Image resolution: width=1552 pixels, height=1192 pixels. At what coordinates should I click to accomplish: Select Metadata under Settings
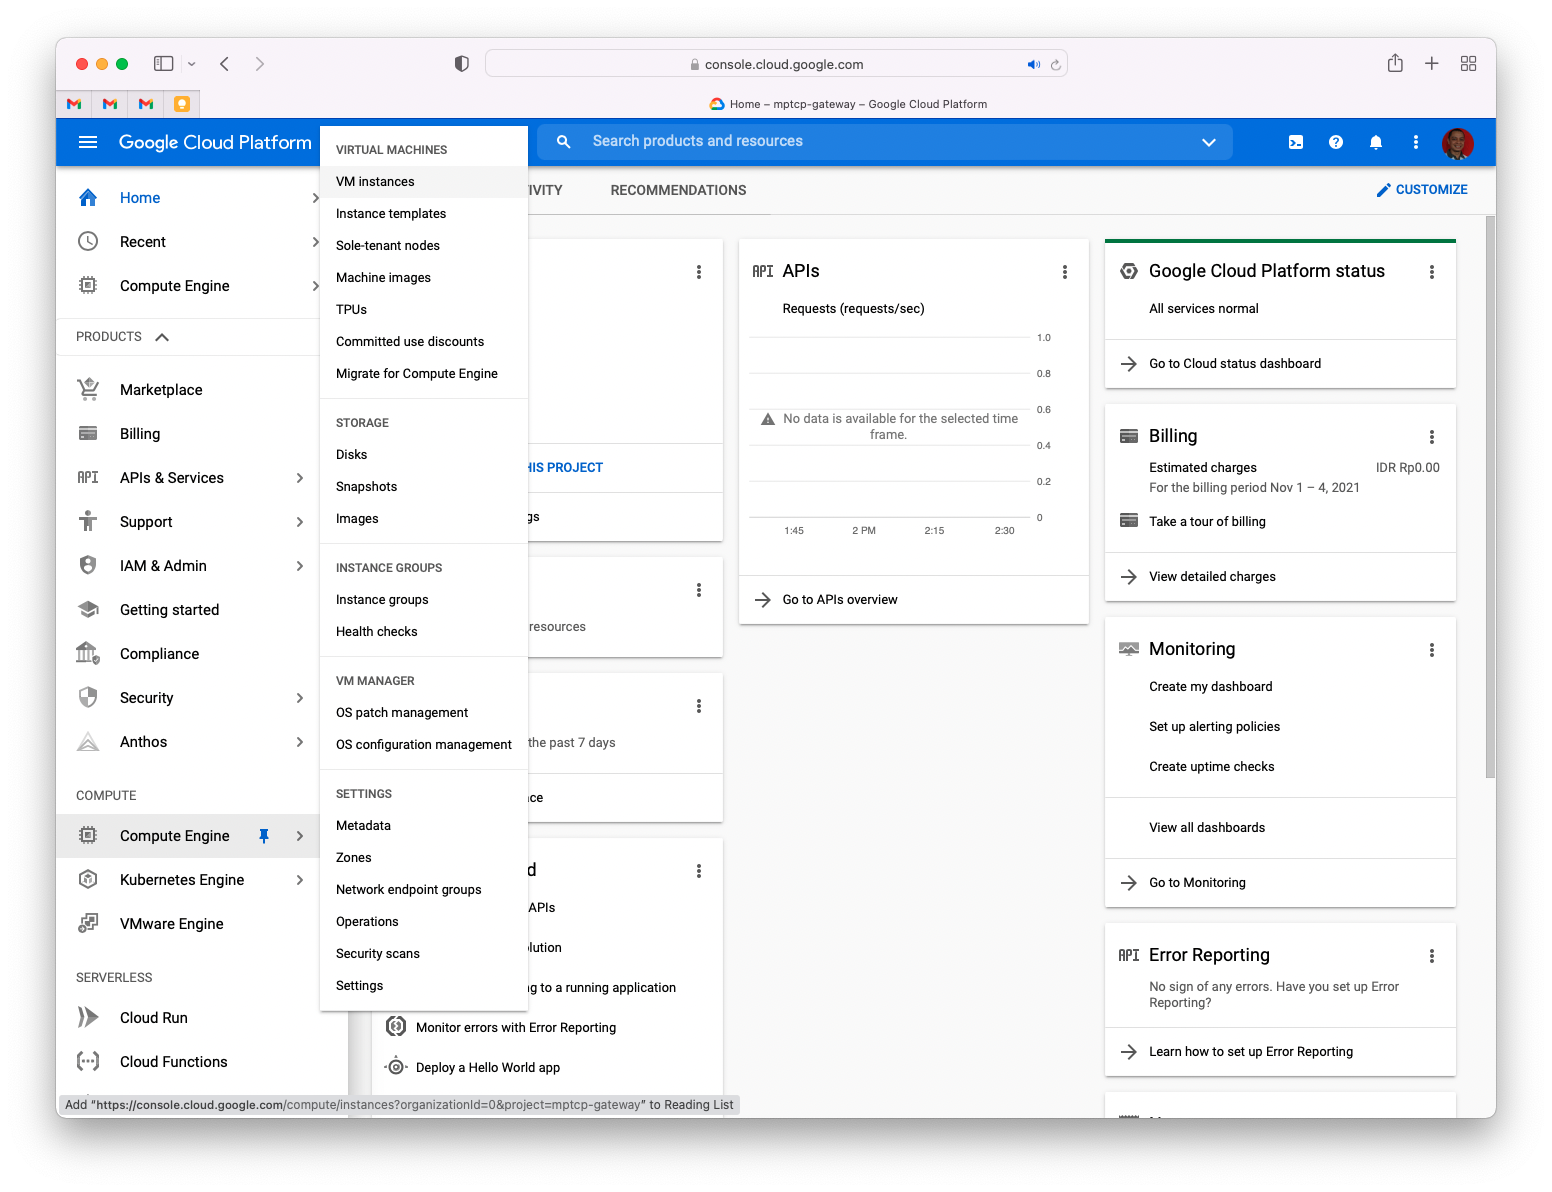(x=424, y=826)
